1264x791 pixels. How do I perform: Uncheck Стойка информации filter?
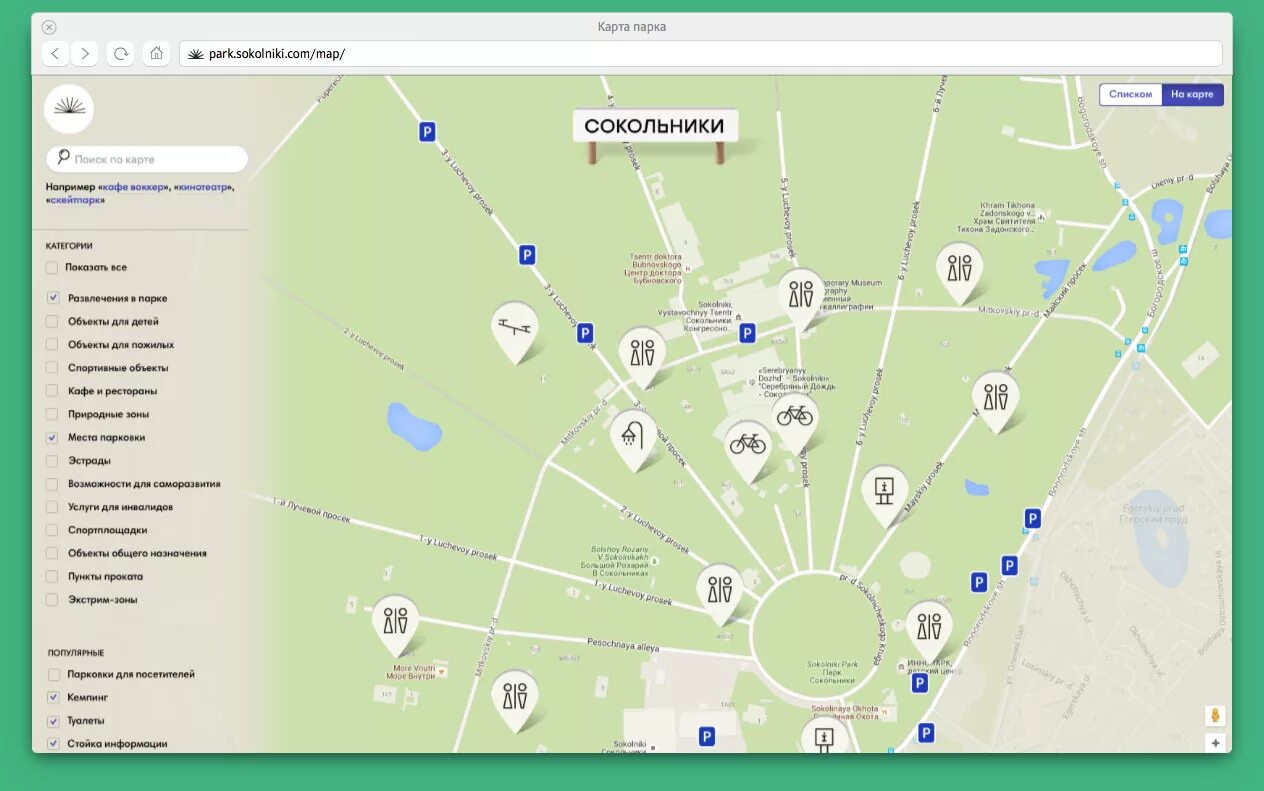(53, 744)
